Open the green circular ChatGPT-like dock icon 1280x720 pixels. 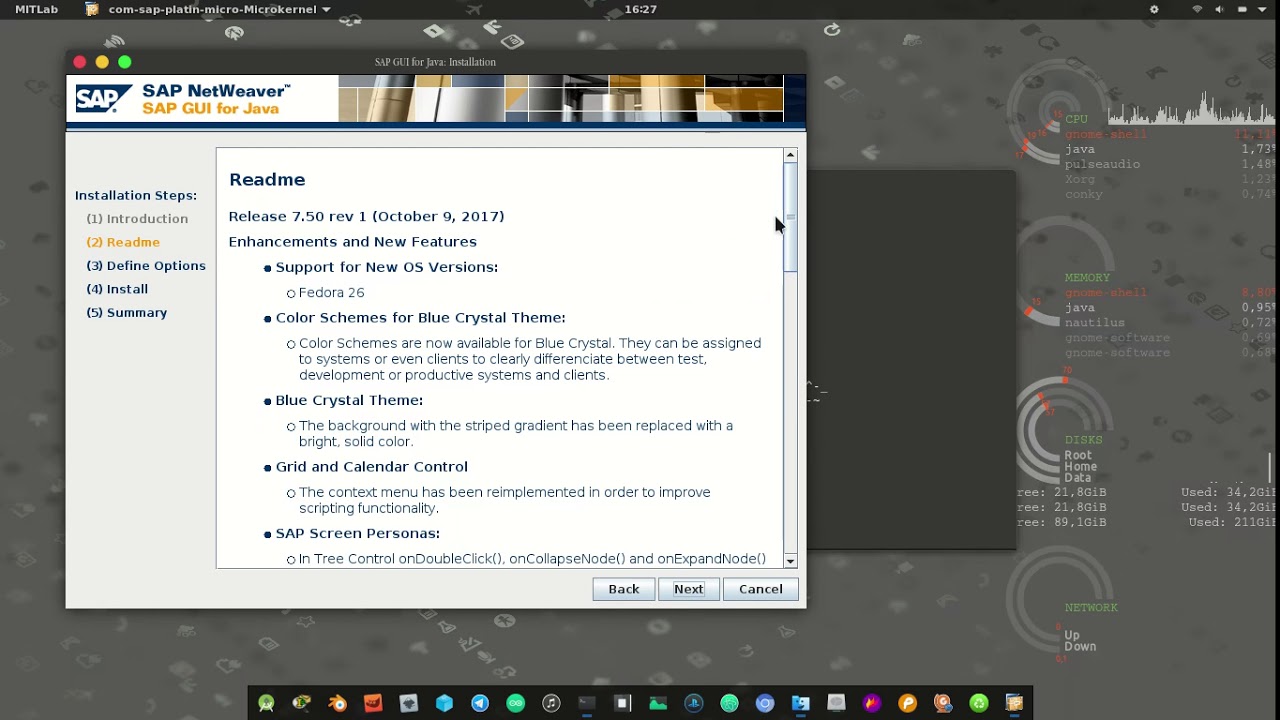729,703
